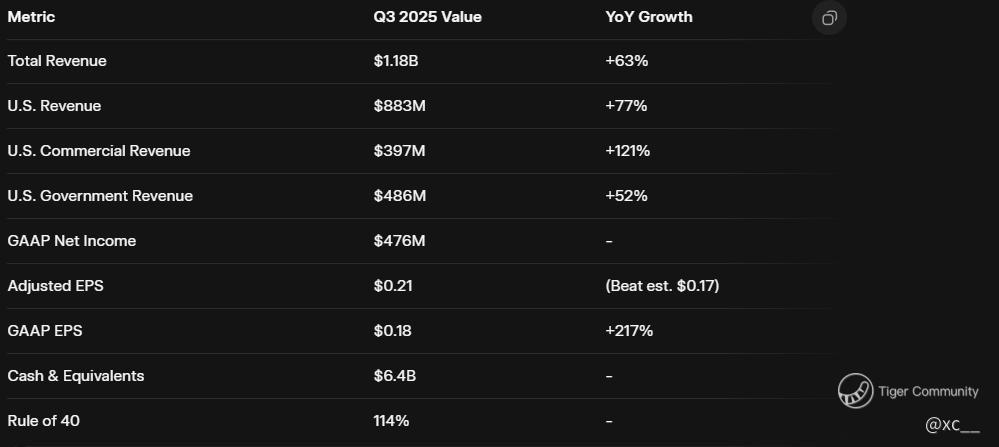The width and height of the screenshot is (999, 447).
Task: Click the Beat est. $0.17 cell
Action: 662,286
